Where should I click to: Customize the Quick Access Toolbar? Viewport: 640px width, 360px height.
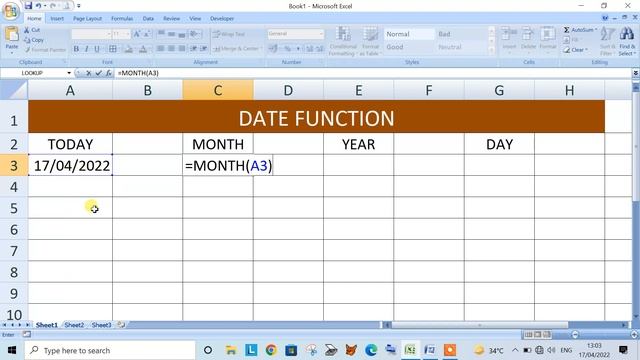pos(79,6)
